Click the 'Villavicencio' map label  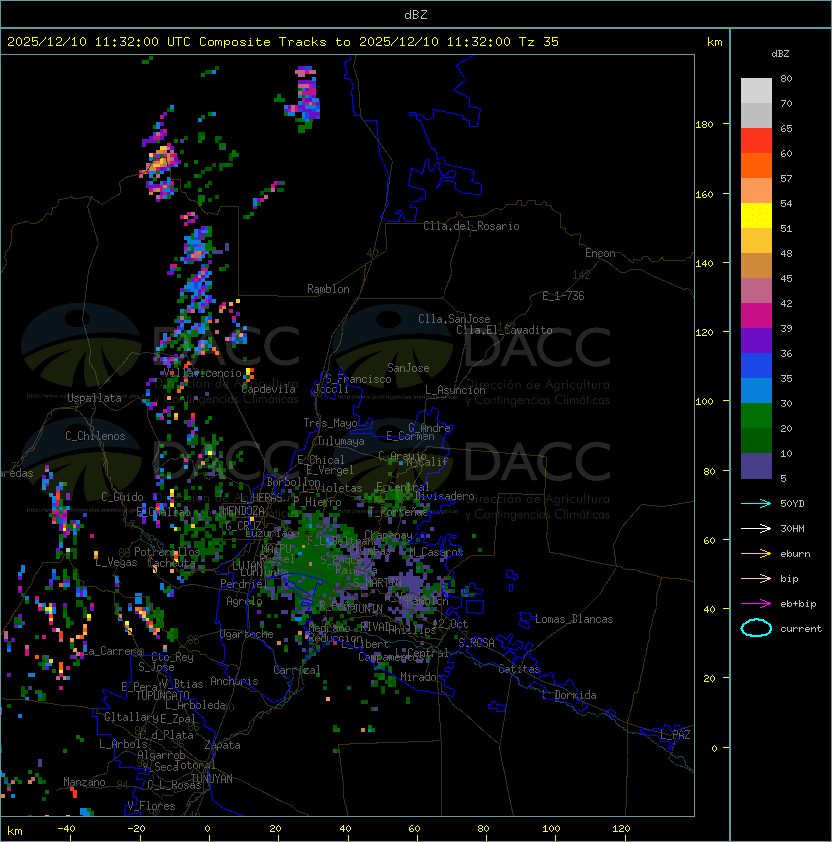coord(201,373)
